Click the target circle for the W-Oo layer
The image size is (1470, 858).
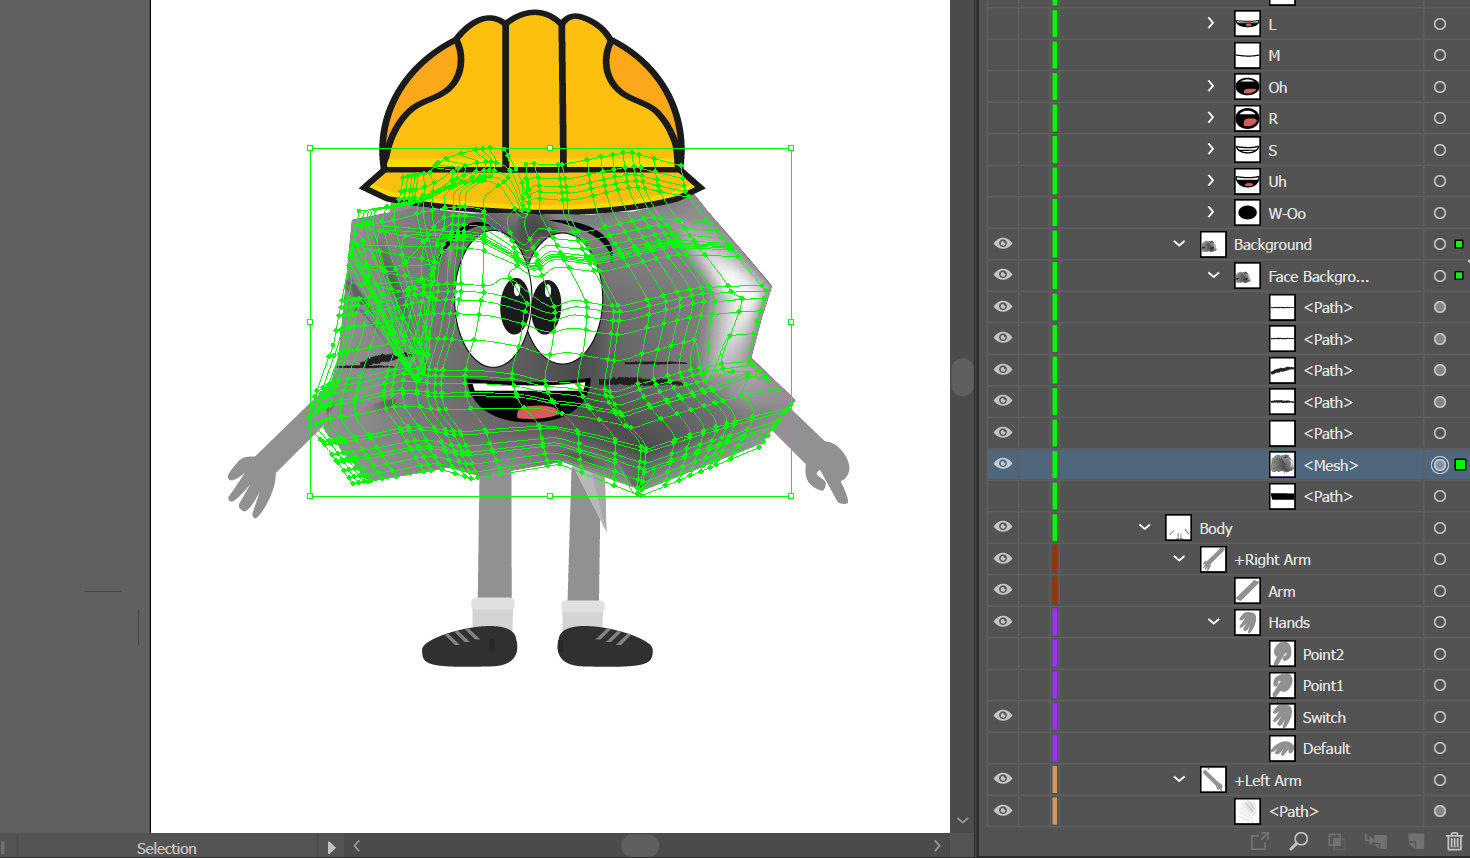tap(1440, 213)
